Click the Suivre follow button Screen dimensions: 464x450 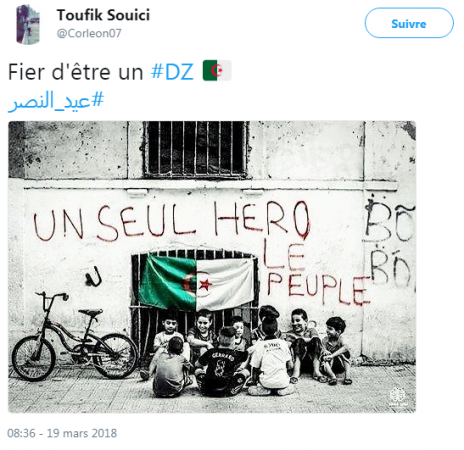409,23
